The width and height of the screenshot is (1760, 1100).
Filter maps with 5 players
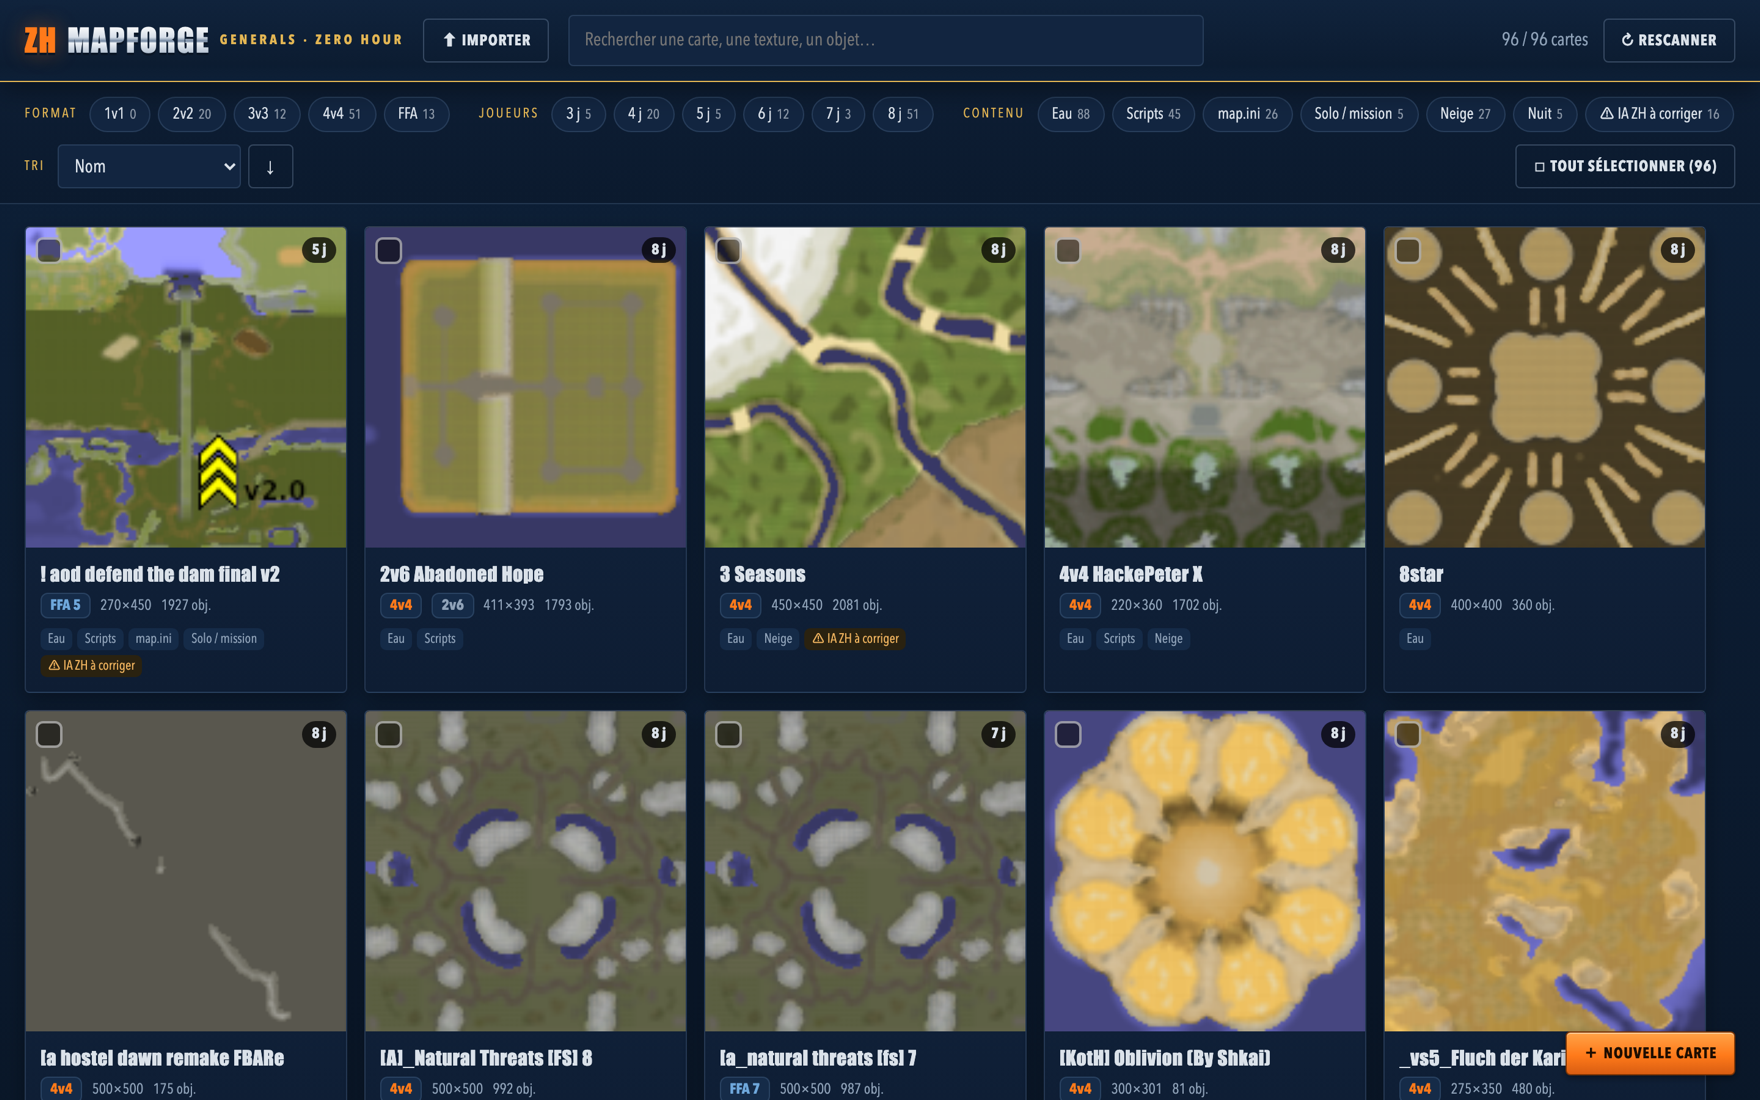[x=708, y=114]
